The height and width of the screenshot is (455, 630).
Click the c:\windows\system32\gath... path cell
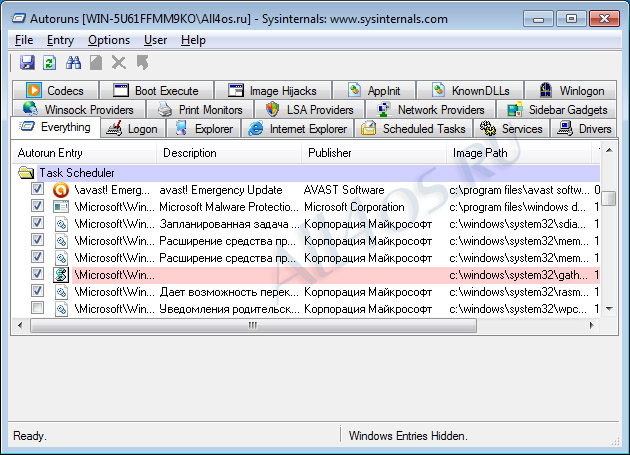tap(518, 275)
